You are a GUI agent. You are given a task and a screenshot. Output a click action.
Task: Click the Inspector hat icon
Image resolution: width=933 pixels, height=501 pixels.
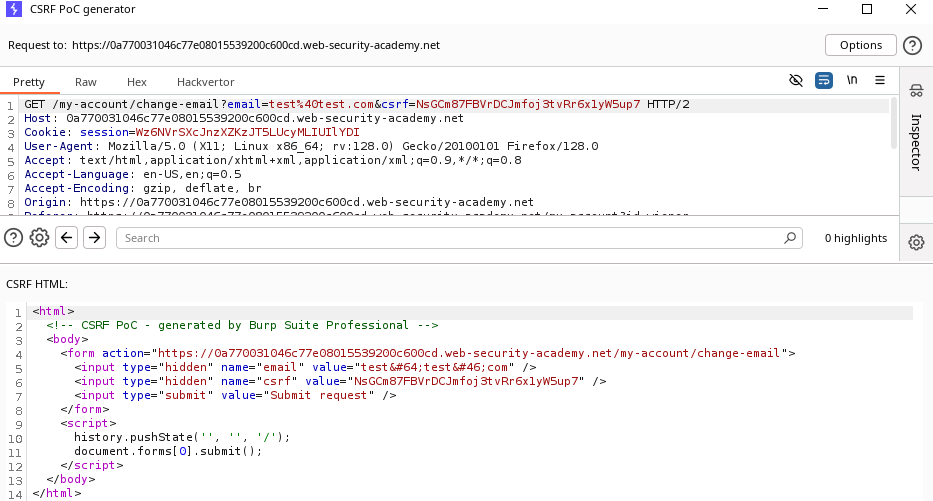click(916, 90)
